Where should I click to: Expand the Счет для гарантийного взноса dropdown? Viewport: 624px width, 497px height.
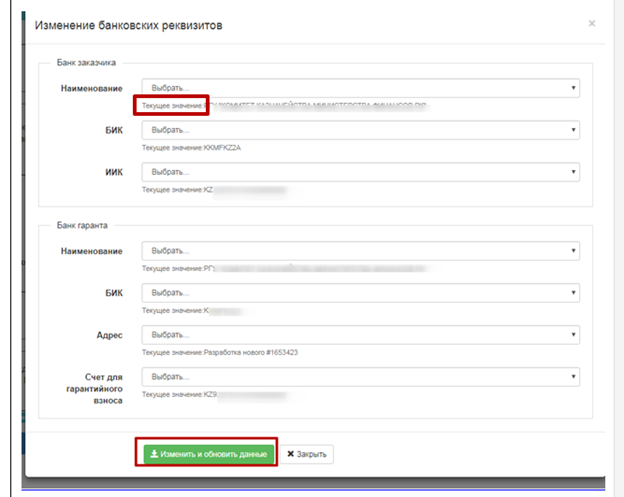click(360, 377)
